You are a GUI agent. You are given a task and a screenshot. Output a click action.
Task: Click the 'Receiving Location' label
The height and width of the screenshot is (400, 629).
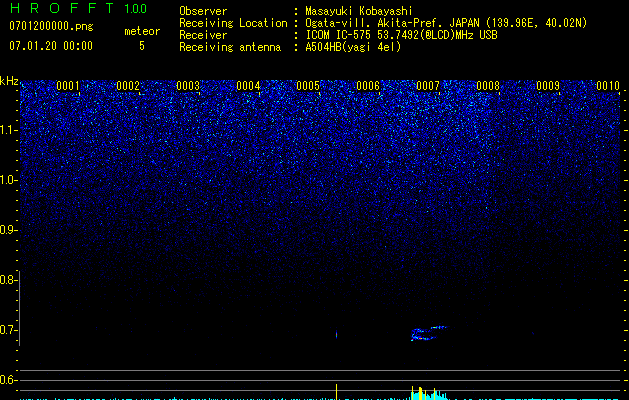pyautogui.click(x=233, y=23)
